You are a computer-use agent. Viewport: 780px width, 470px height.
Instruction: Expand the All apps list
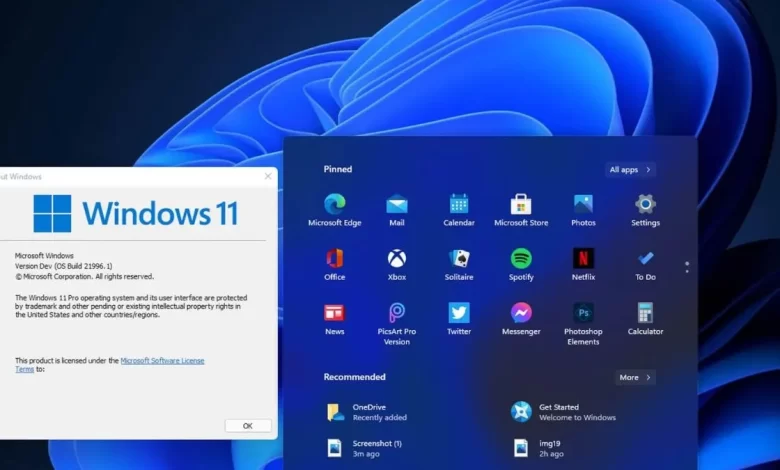pyautogui.click(x=630, y=170)
